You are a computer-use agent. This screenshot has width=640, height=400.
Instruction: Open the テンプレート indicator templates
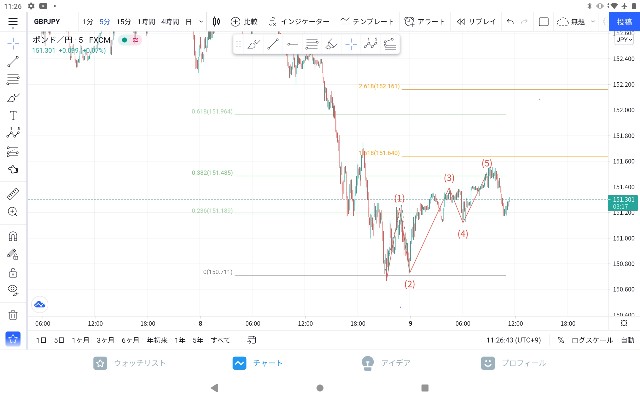[x=367, y=22]
